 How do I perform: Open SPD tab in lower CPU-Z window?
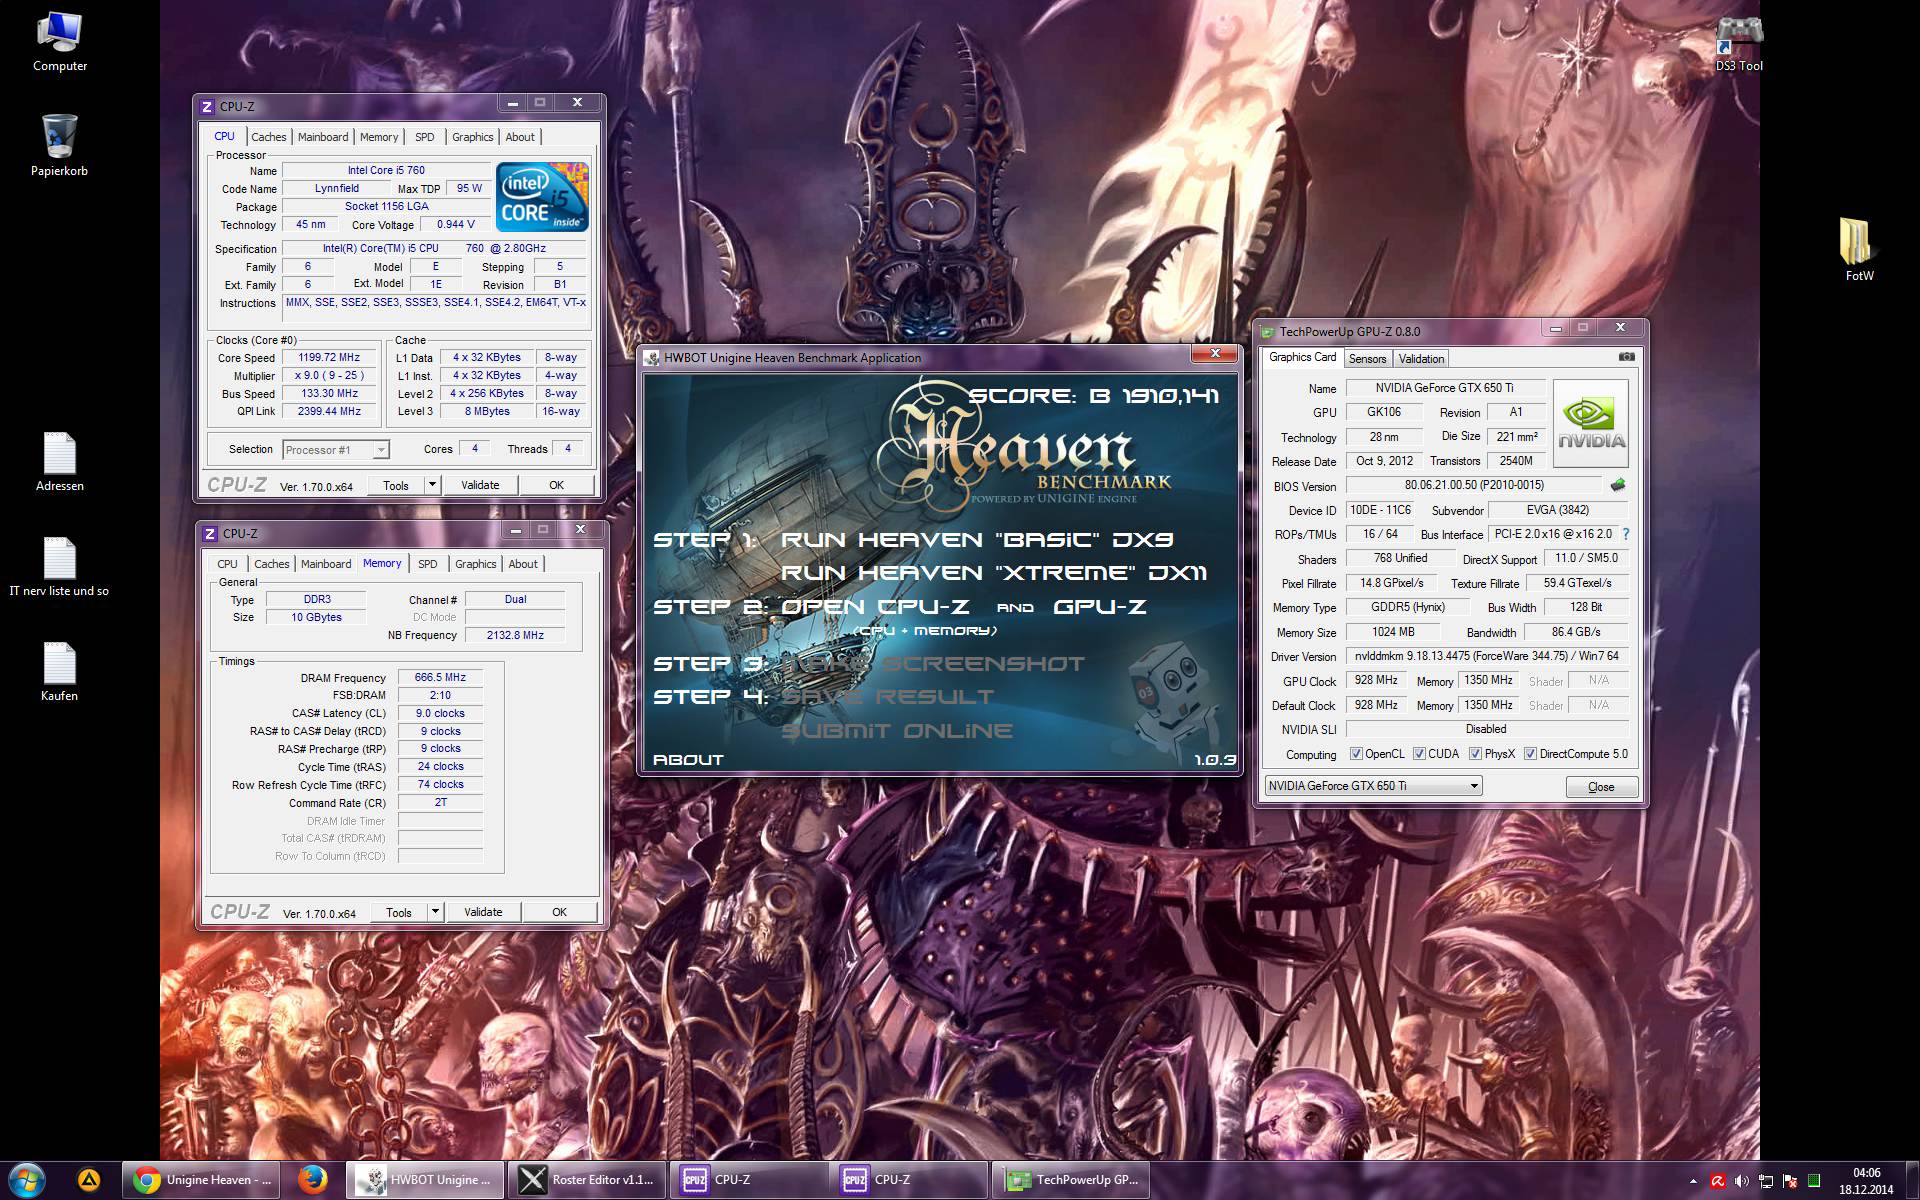point(428,564)
